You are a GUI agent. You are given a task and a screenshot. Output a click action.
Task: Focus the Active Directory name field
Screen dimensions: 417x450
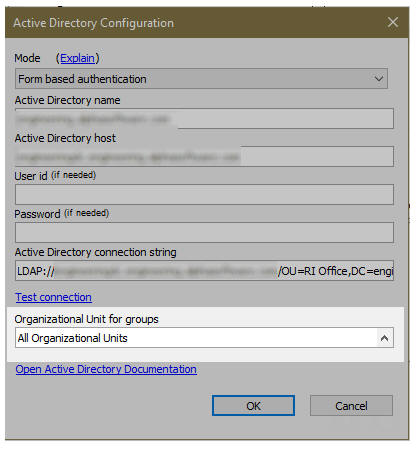(x=204, y=118)
